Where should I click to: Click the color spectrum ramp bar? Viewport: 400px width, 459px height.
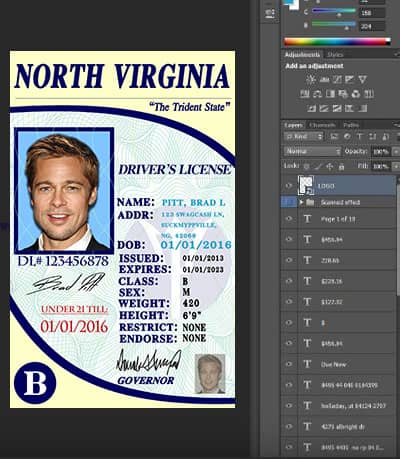[x=337, y=42]
